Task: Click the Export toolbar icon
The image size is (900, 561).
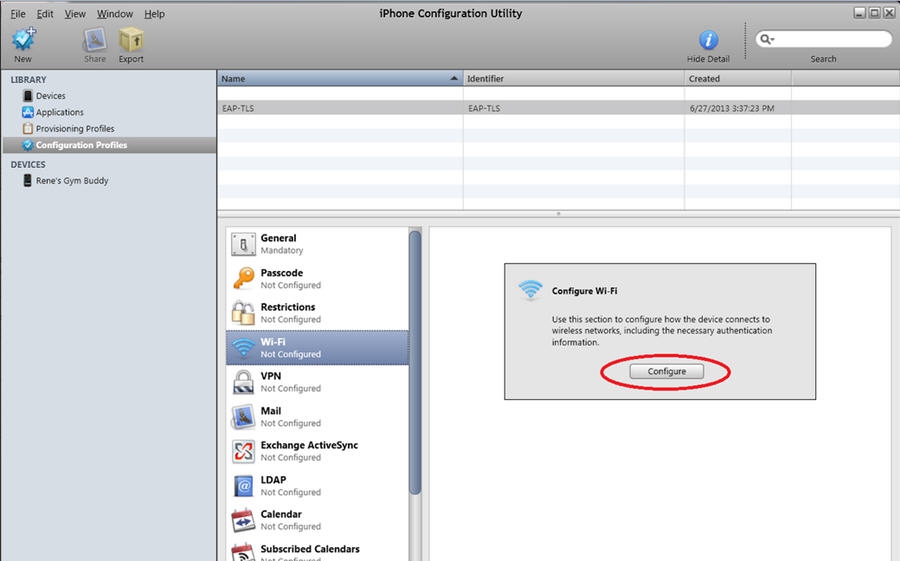Action: click(131, 40)
